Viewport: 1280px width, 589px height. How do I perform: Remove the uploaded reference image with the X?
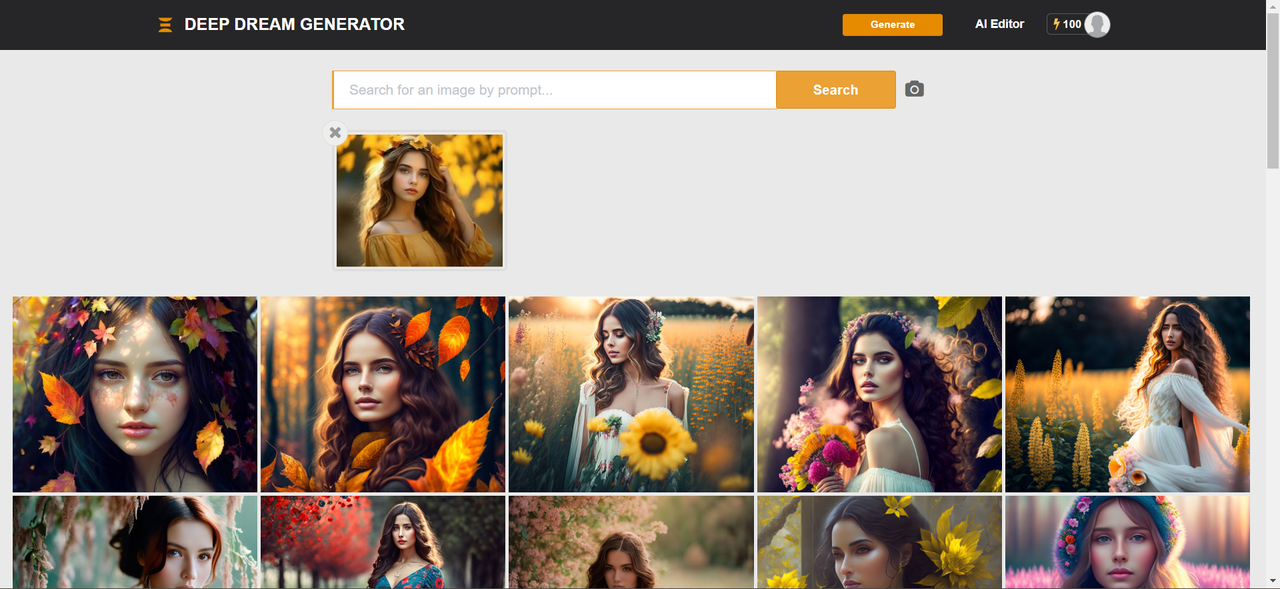click(335, 132)
